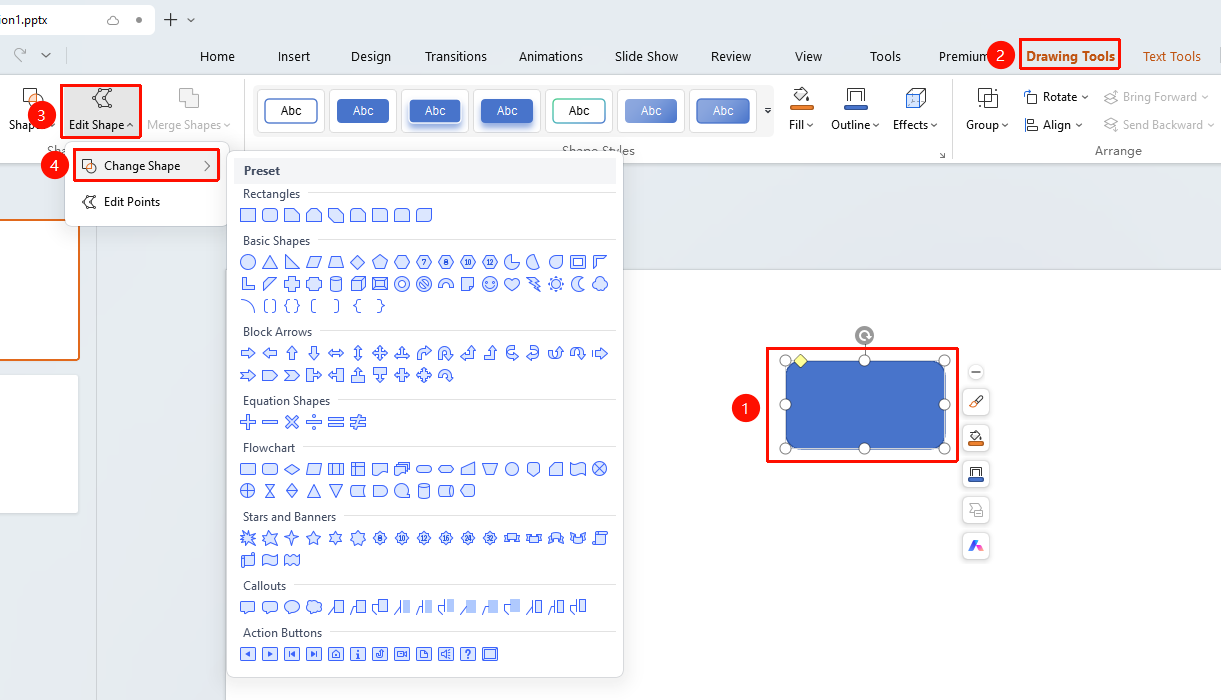Click the Edit Shape button

point(101,110)
